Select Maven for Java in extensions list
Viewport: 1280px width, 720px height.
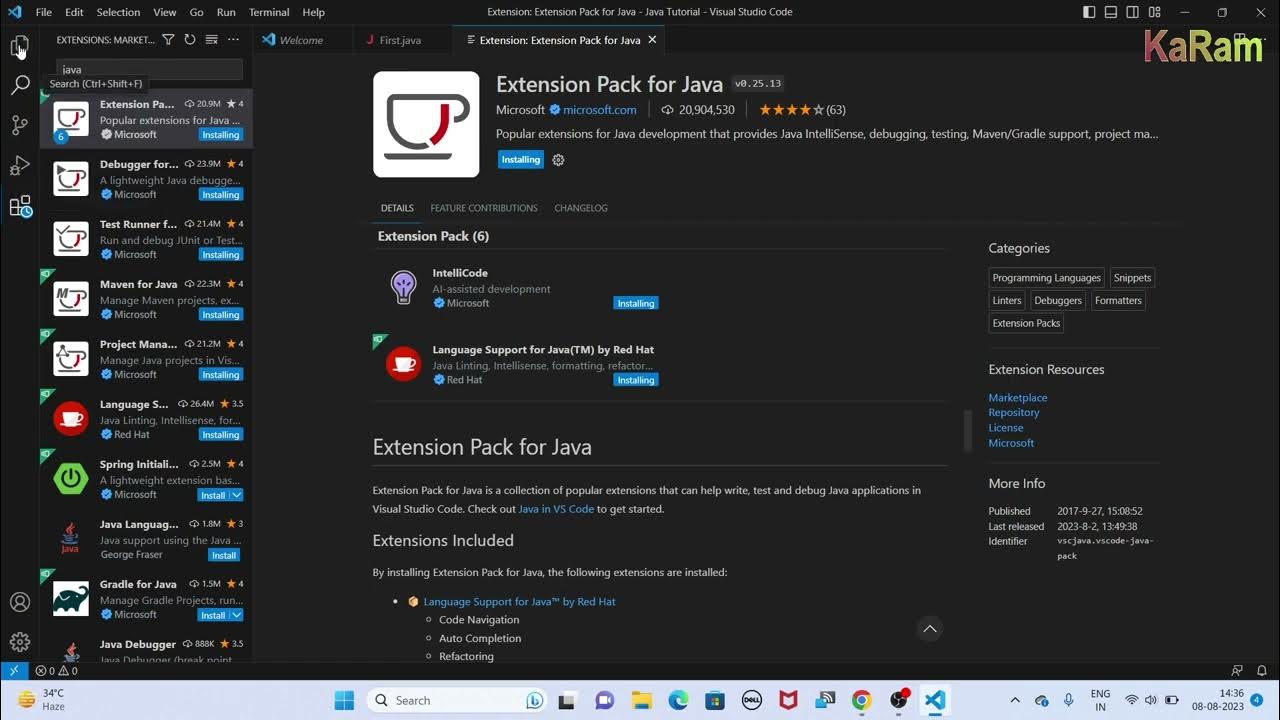146,299
